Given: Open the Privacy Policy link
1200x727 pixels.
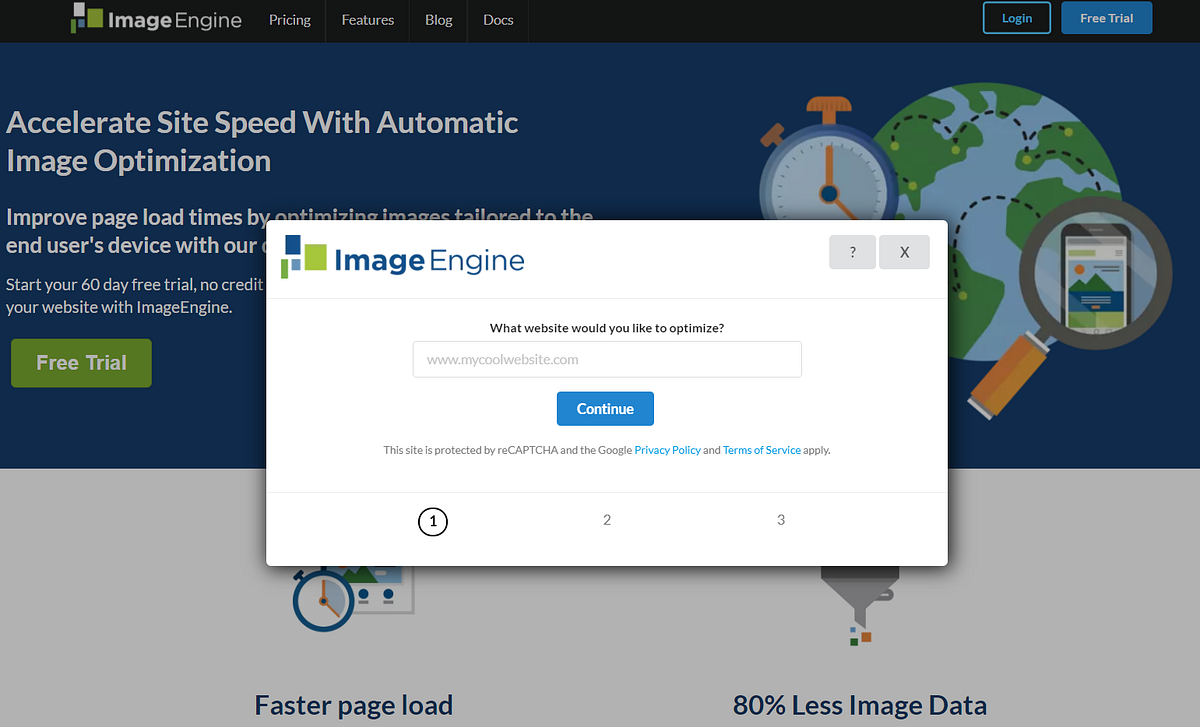Looking at the screenshot, I should 667,450.
